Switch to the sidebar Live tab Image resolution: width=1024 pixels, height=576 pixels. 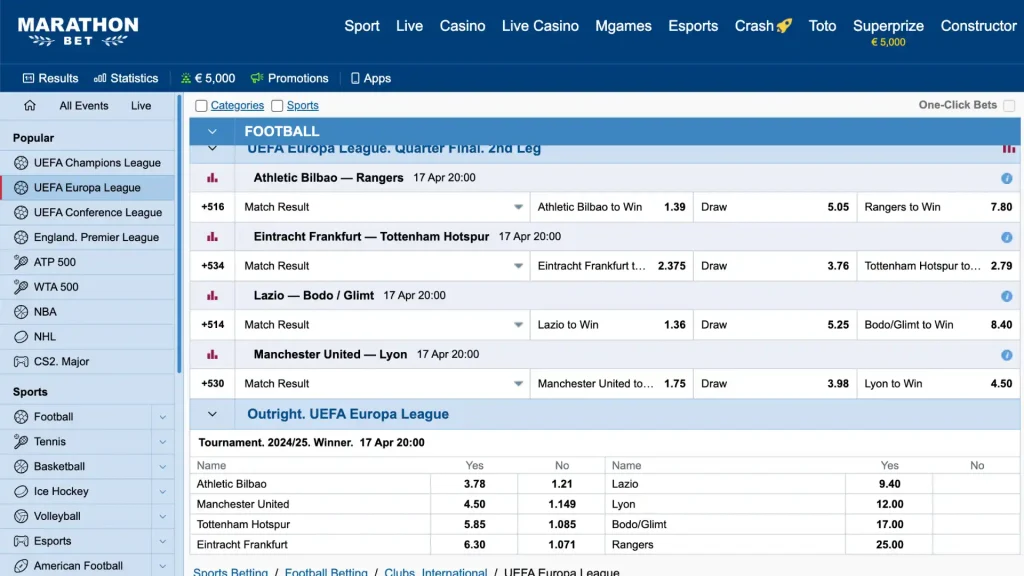click(140, 106)
